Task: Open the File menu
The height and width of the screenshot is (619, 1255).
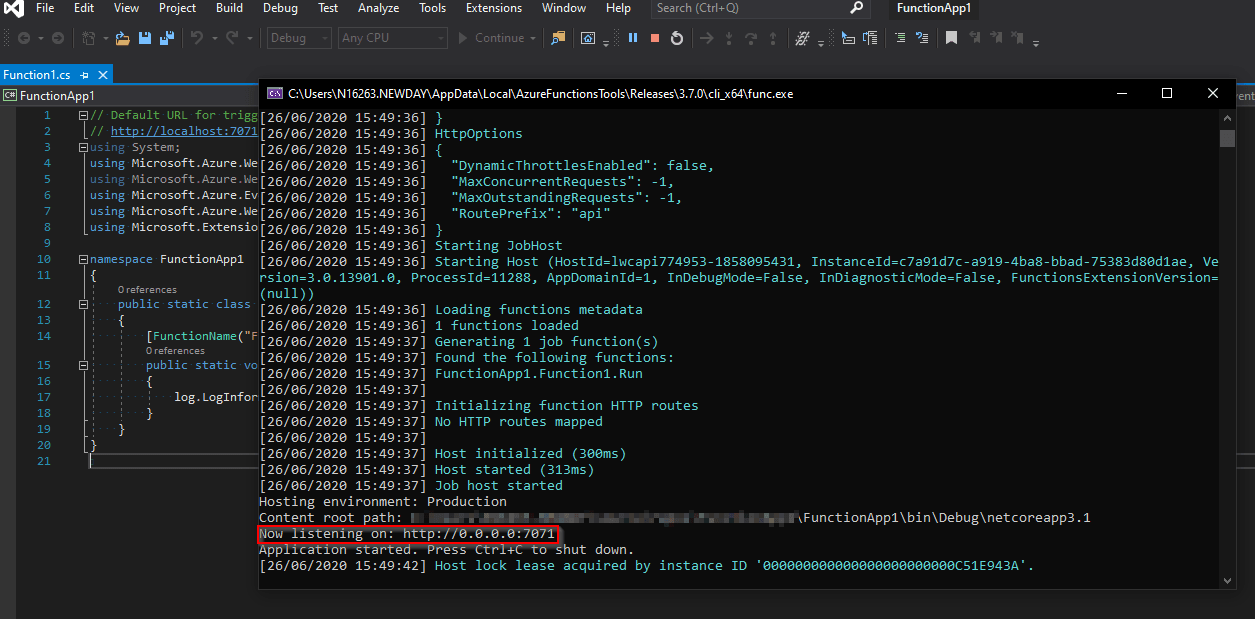Action: [45, 8]
